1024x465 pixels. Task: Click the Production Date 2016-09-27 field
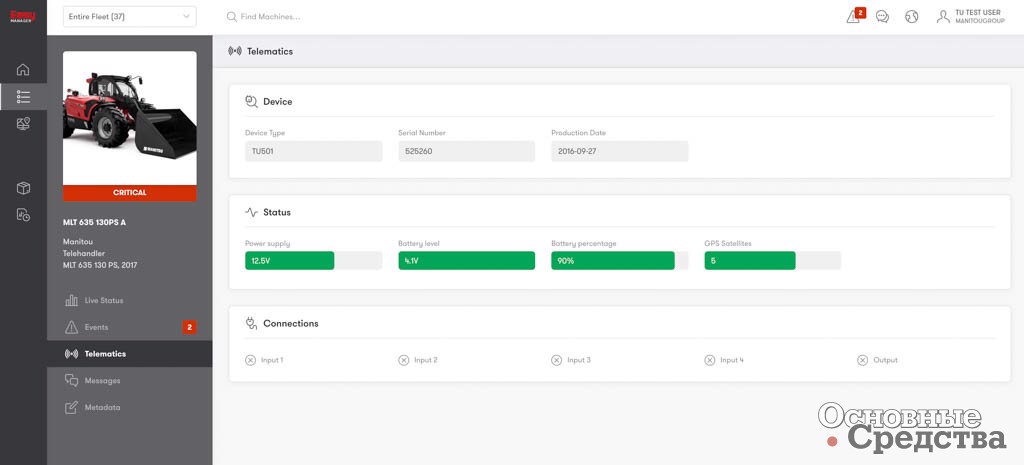coord(620,151)
